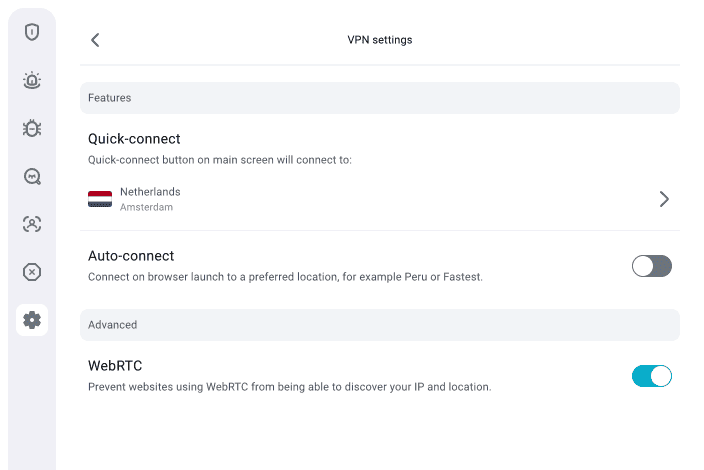This screenshot has width=704, height=470.
Task: Click the Features section header
Action: (110, 98)
